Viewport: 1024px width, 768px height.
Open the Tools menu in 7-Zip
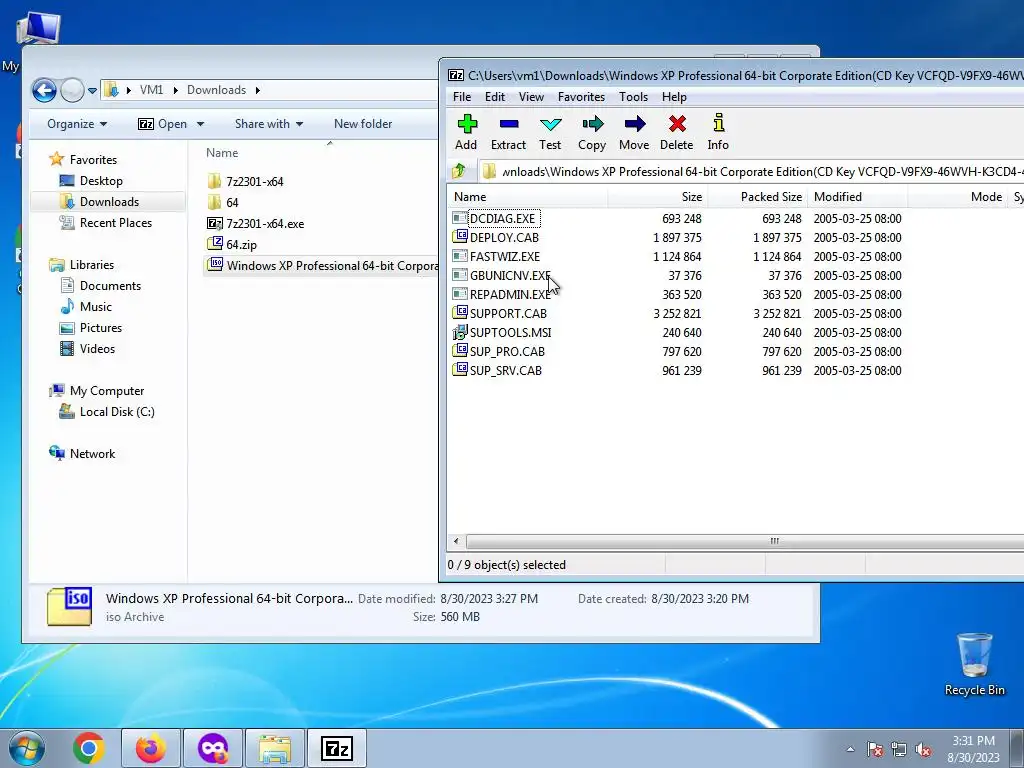633,97
